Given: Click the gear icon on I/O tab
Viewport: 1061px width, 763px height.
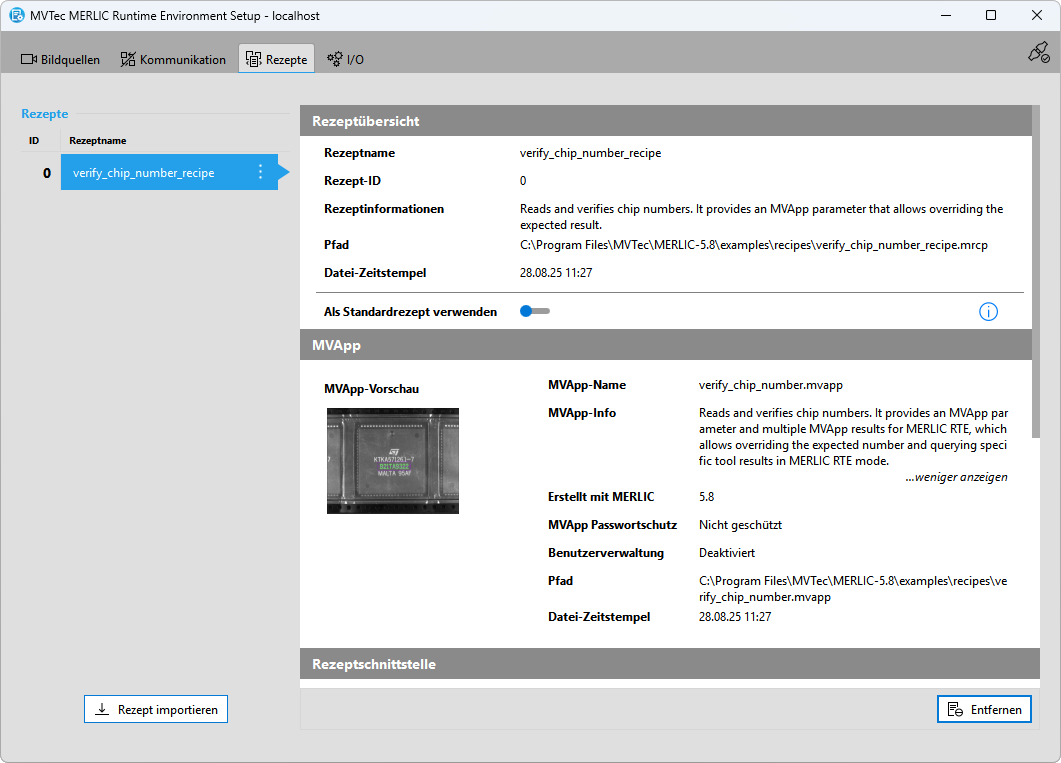Looking at the screenshot, I should (335, 59).
